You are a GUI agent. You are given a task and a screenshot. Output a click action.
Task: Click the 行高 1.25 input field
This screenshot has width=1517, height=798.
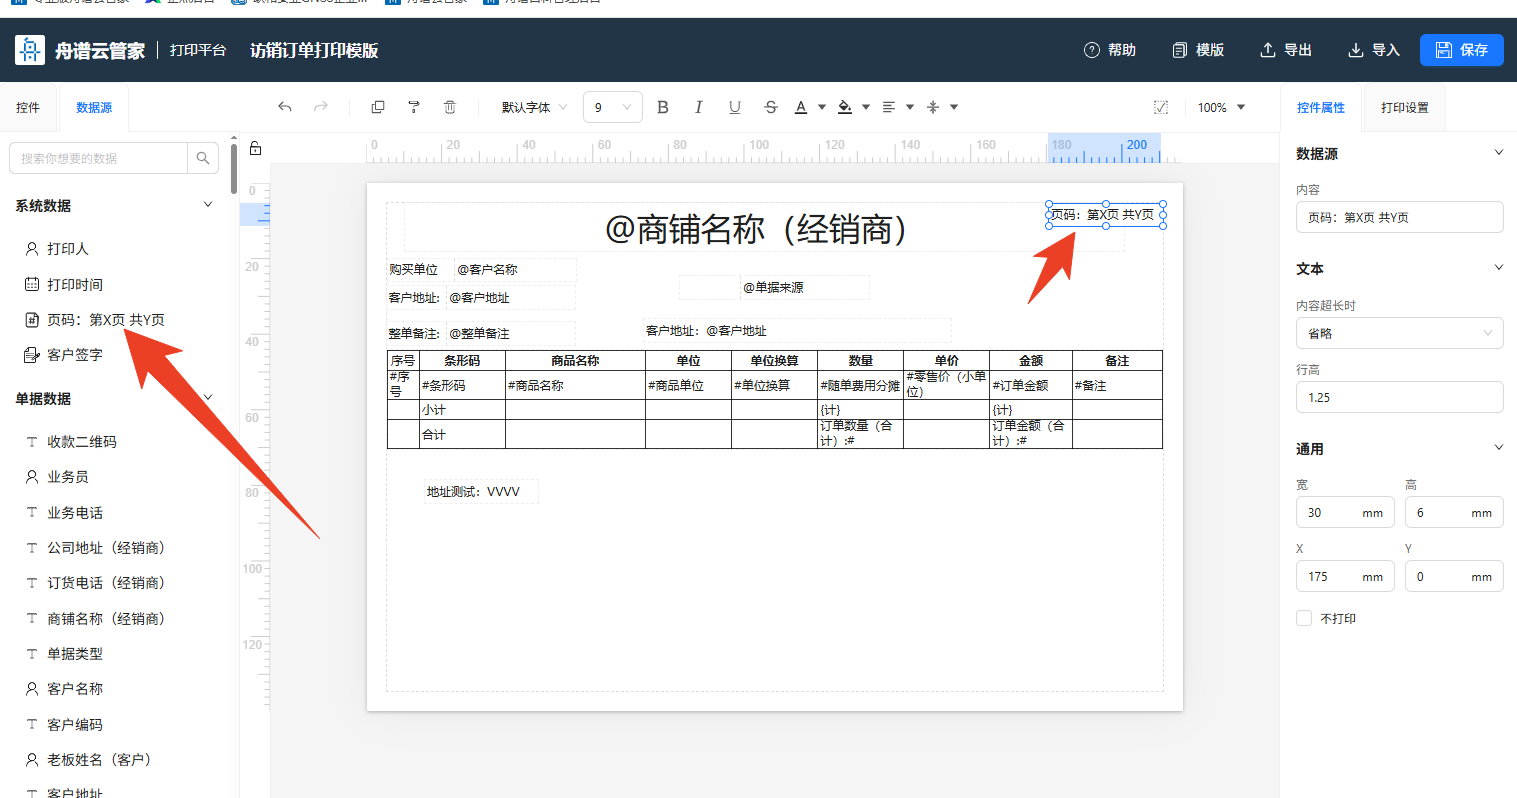[1400, 397]
